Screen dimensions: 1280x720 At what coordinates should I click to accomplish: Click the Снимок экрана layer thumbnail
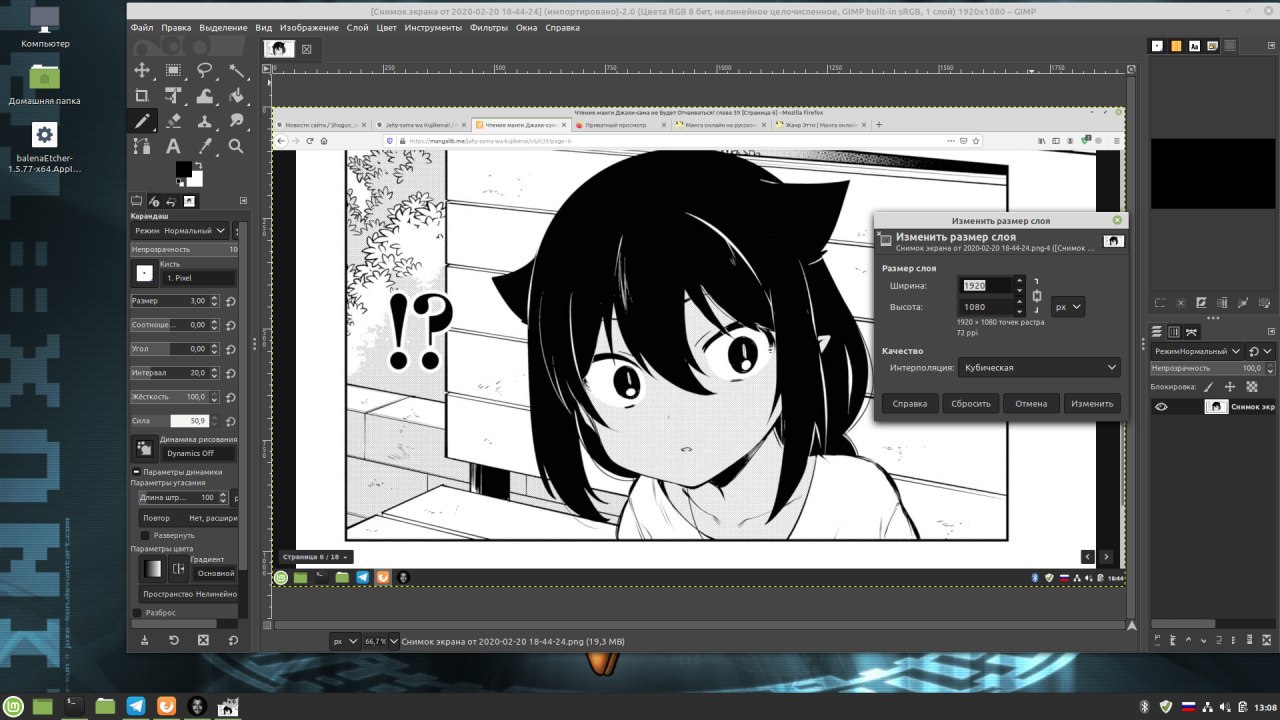point(1216,407)
